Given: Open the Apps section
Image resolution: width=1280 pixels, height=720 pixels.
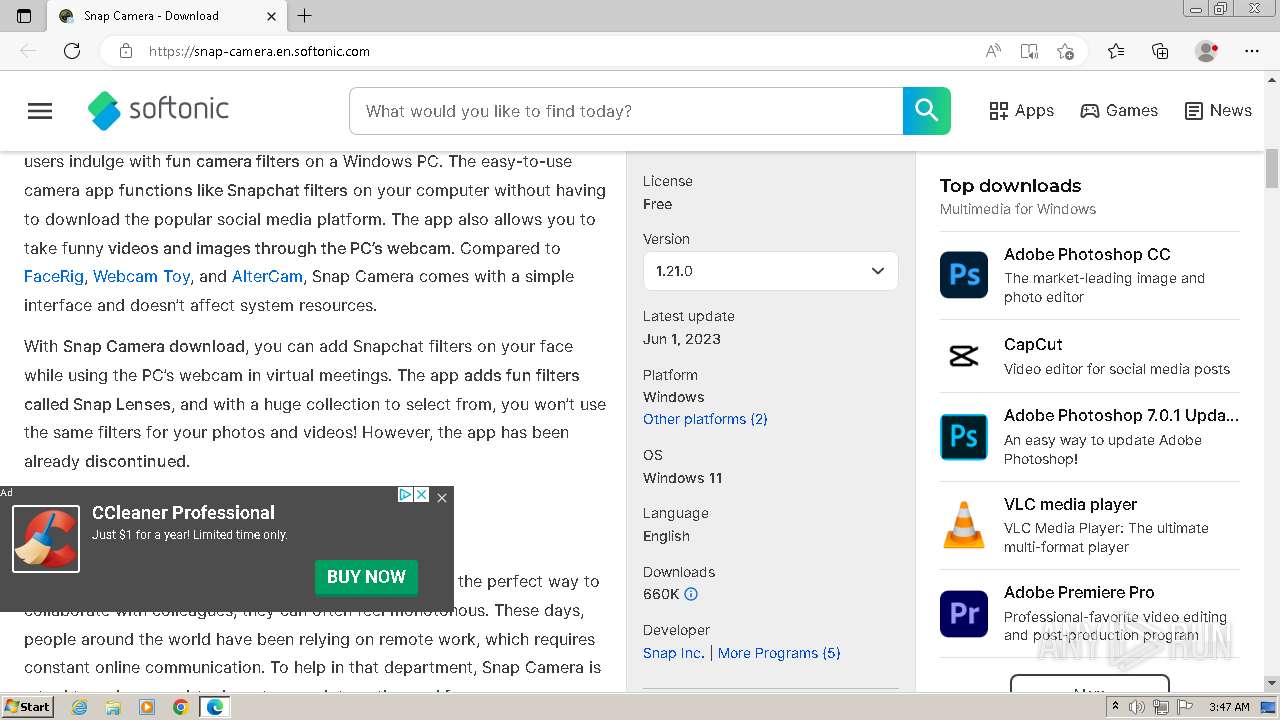Looking at the screenshot, I should tap(1021, 111).
